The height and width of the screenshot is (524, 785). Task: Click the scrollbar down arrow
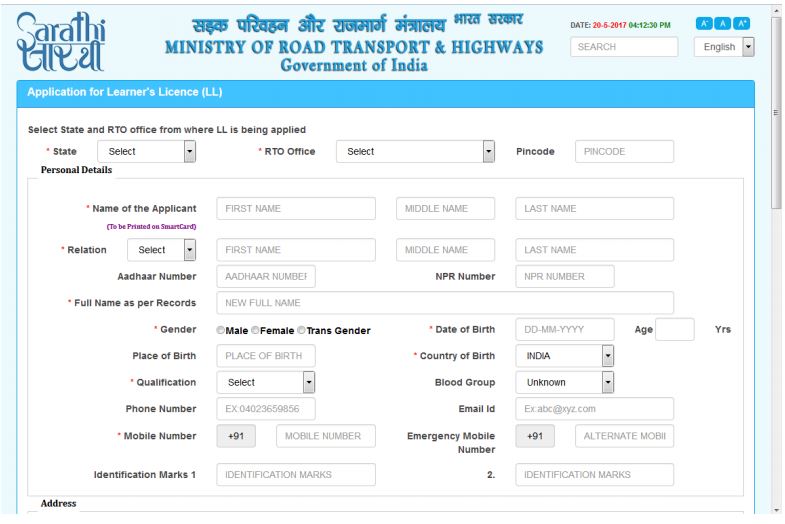point(776,510)
